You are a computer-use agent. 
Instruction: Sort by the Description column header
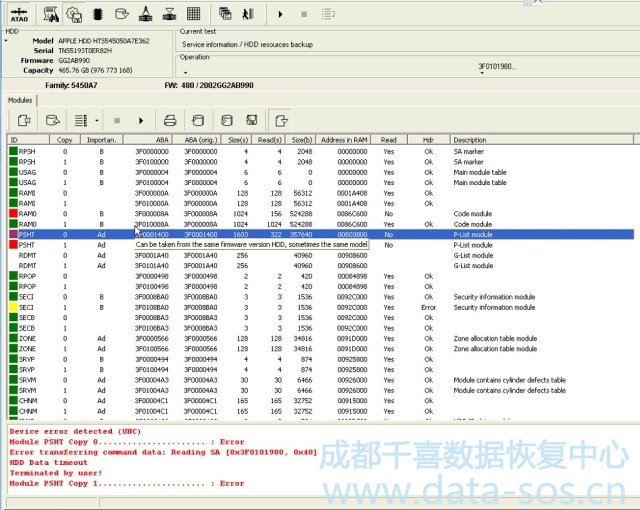tap(542, 140)
